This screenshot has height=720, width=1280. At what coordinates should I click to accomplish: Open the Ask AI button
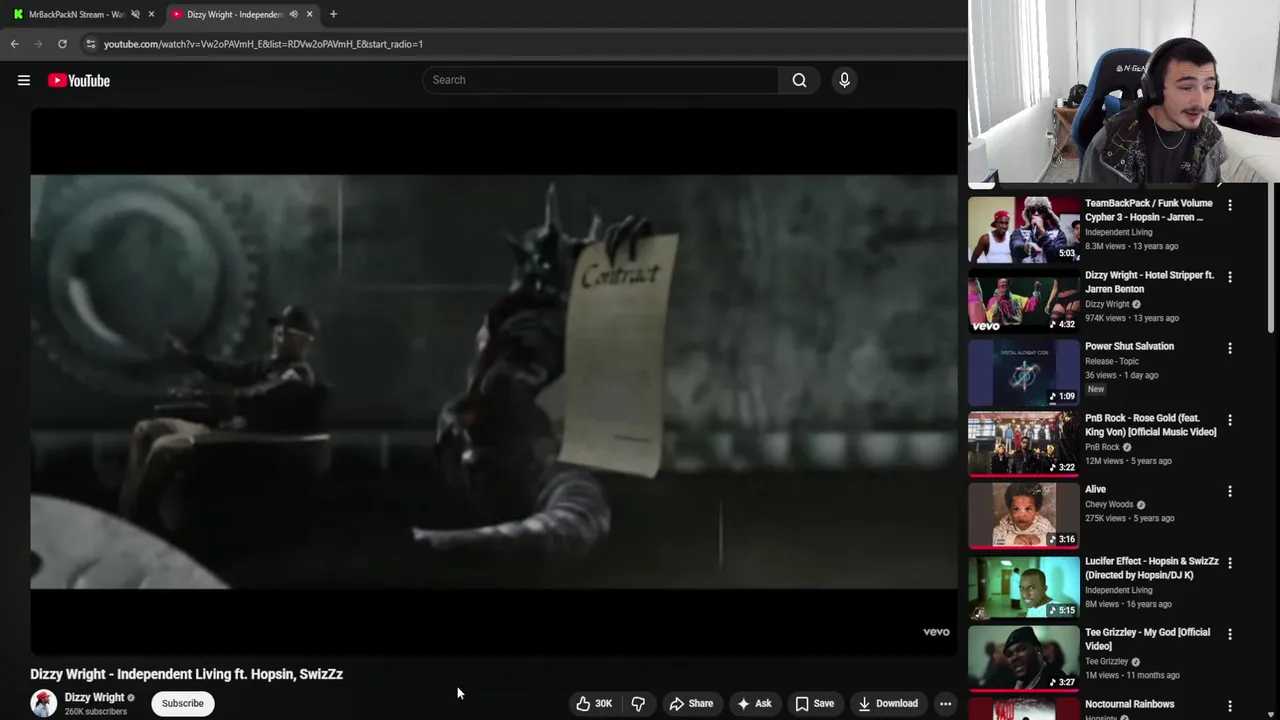(x=754, y=703)
